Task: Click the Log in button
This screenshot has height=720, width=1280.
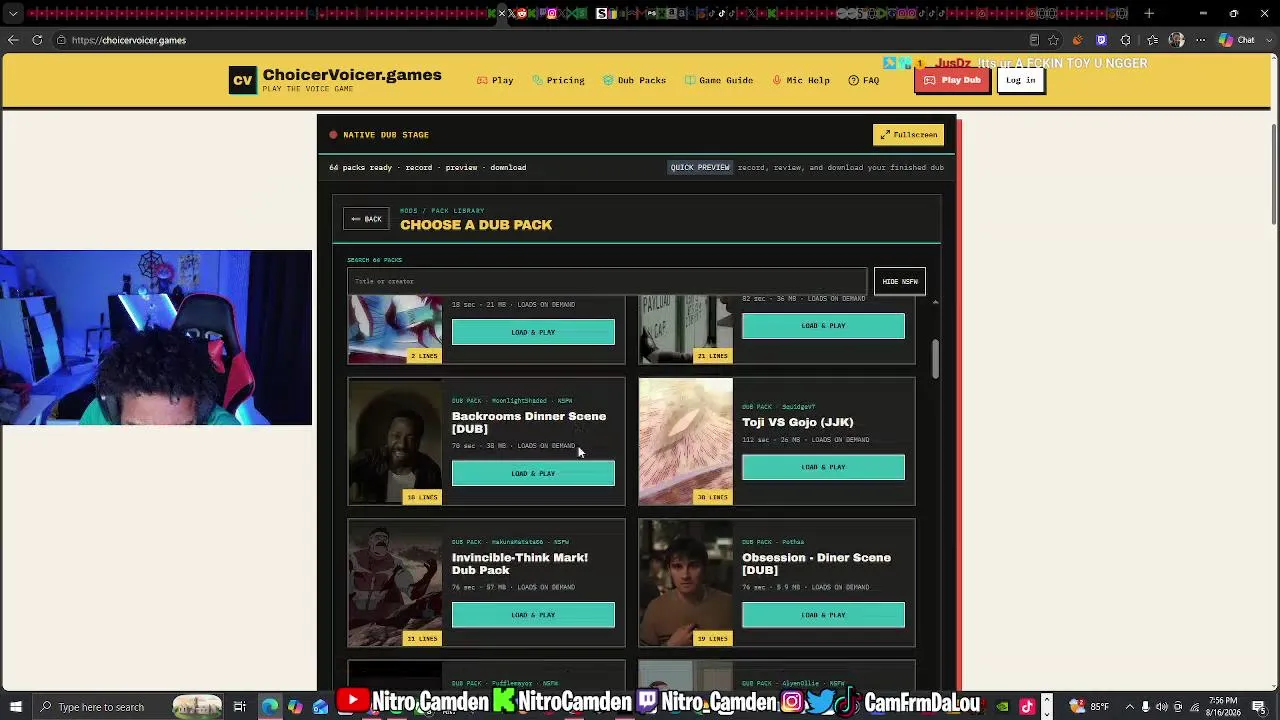Action: [x=1021, y=80]
